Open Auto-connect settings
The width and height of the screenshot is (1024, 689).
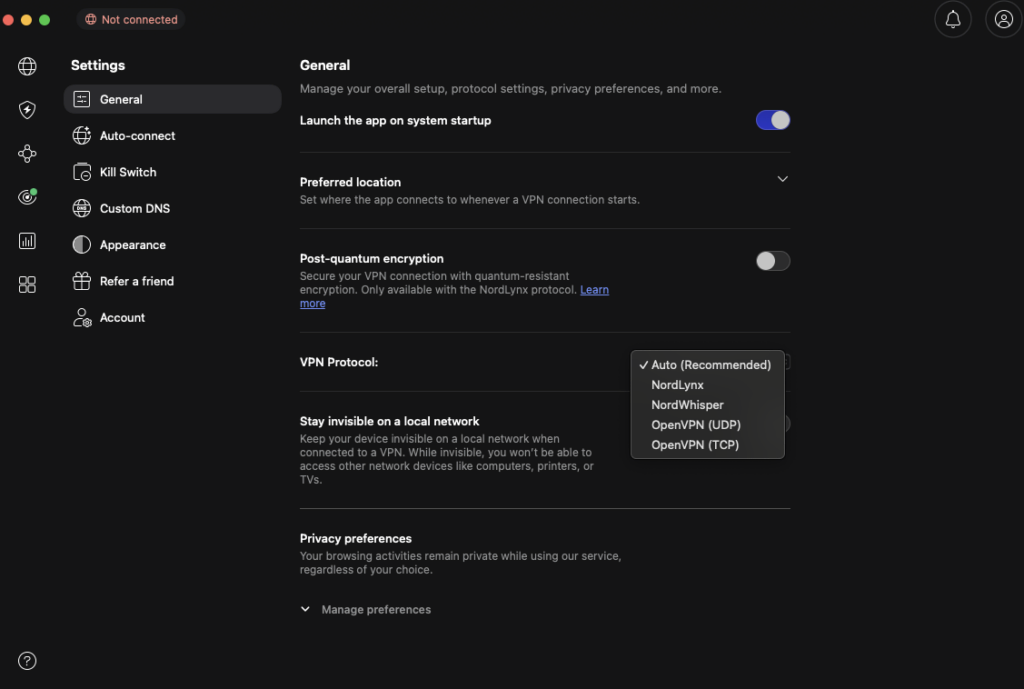(x=172, y=136)
